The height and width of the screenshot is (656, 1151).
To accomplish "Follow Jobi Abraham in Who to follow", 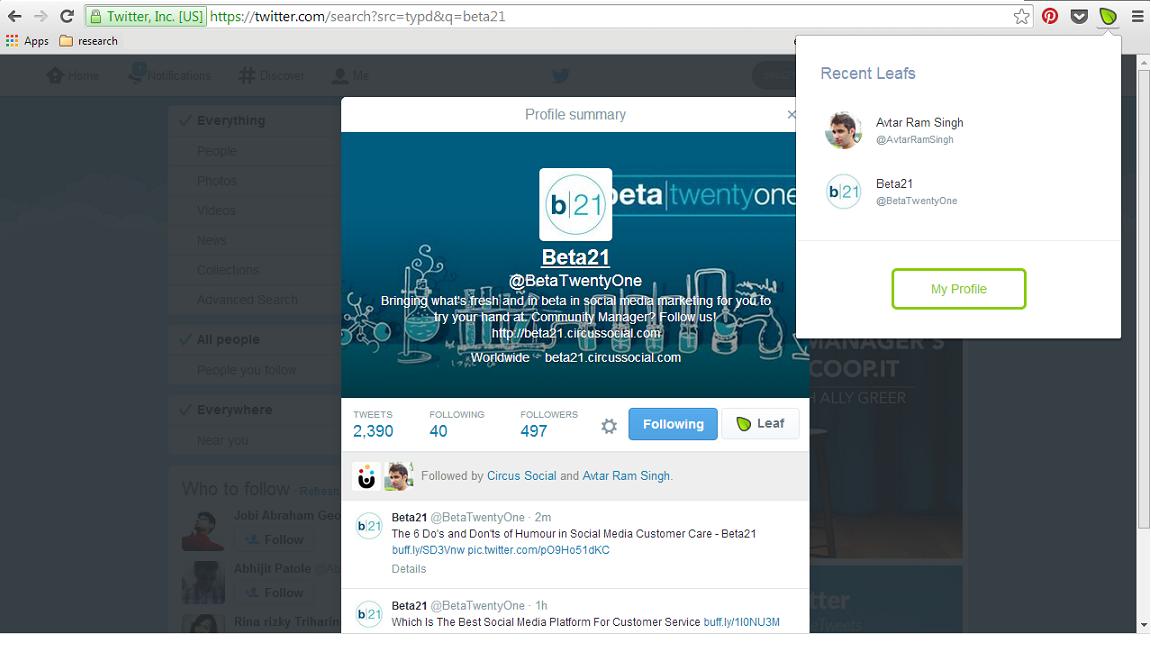I will click(x=276, y=540).
